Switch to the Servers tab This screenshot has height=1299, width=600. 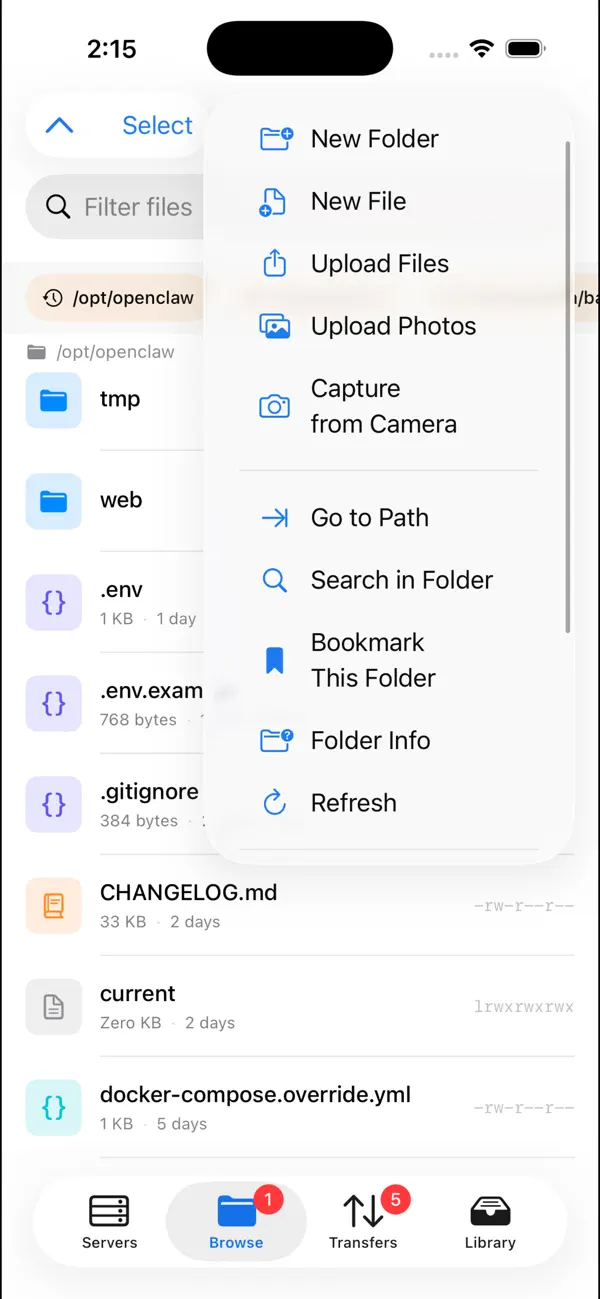[109, 1220]
